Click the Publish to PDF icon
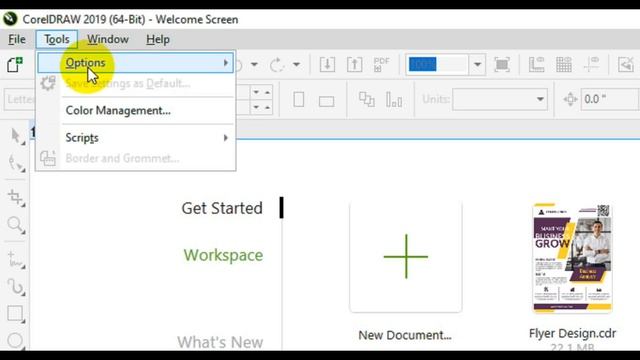640x360 pixels. tap(381, 64)
